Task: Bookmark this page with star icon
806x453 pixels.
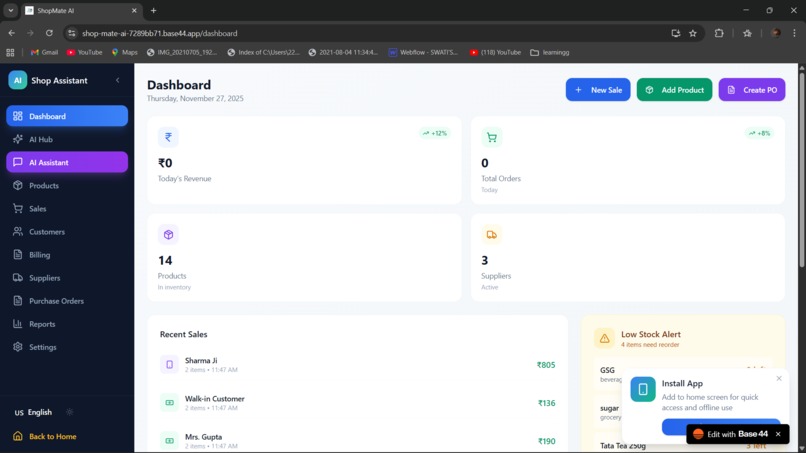Action: click(x=693, y=33)
